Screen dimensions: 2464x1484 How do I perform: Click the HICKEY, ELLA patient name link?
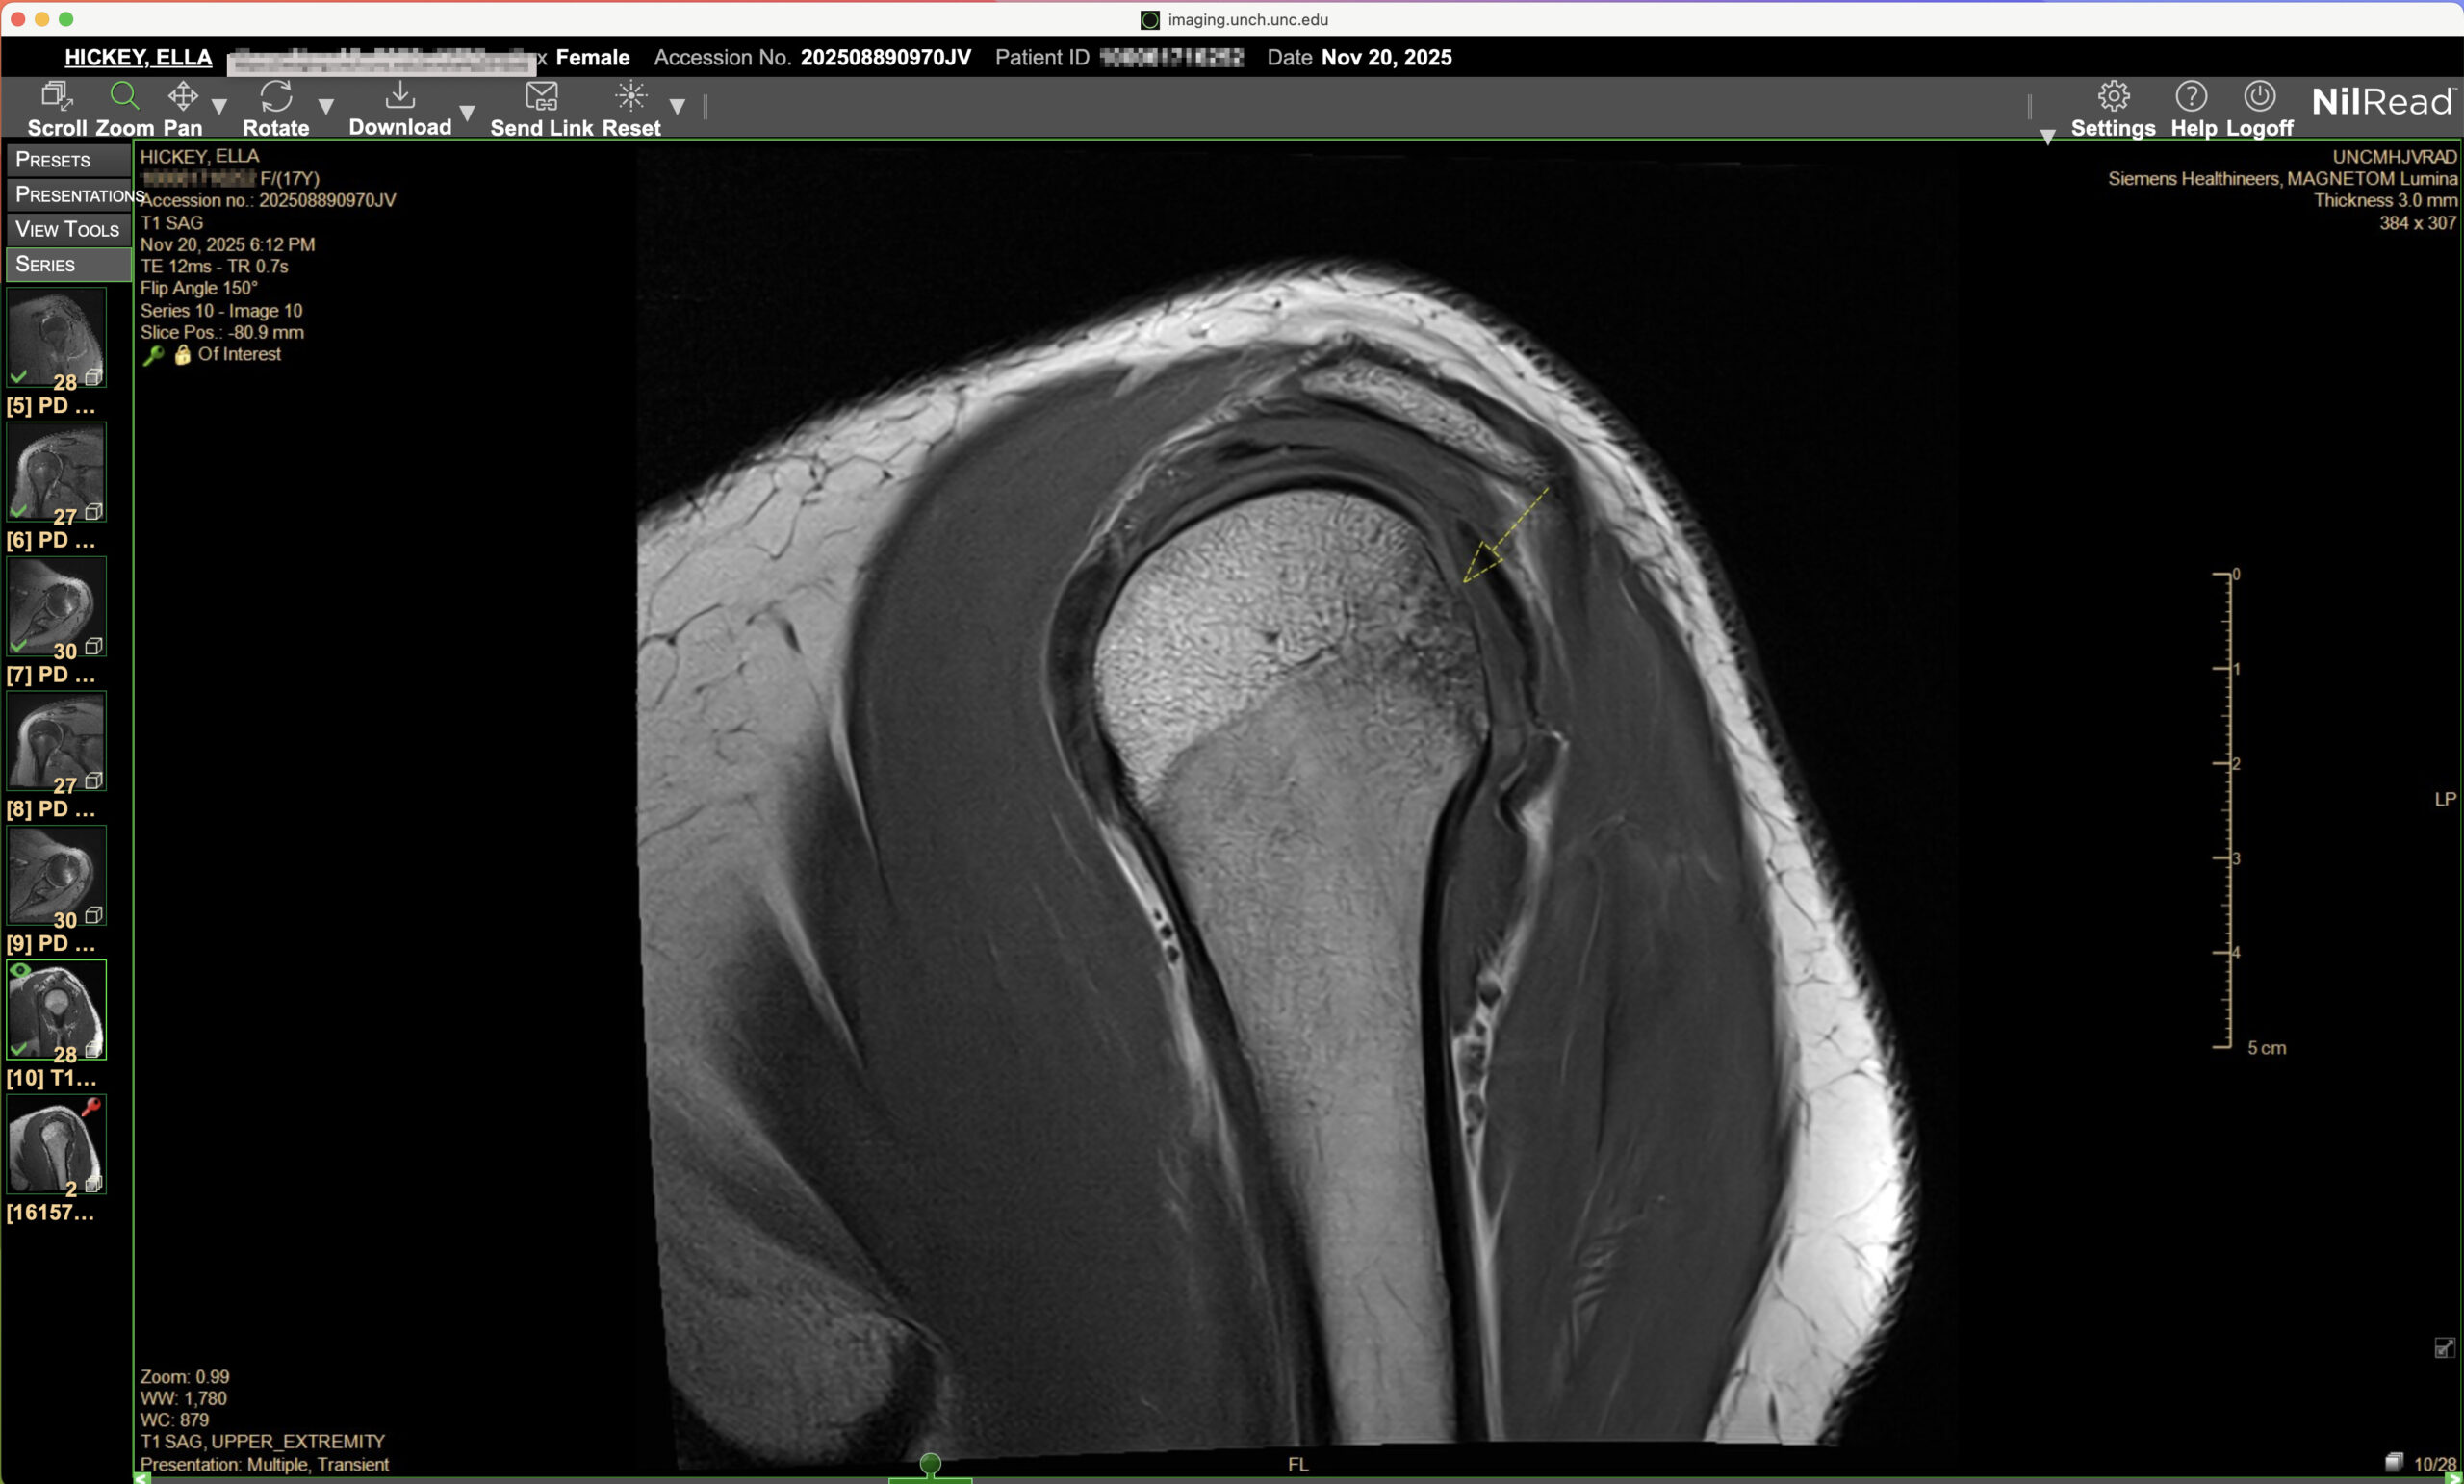(x=138, y=57)
